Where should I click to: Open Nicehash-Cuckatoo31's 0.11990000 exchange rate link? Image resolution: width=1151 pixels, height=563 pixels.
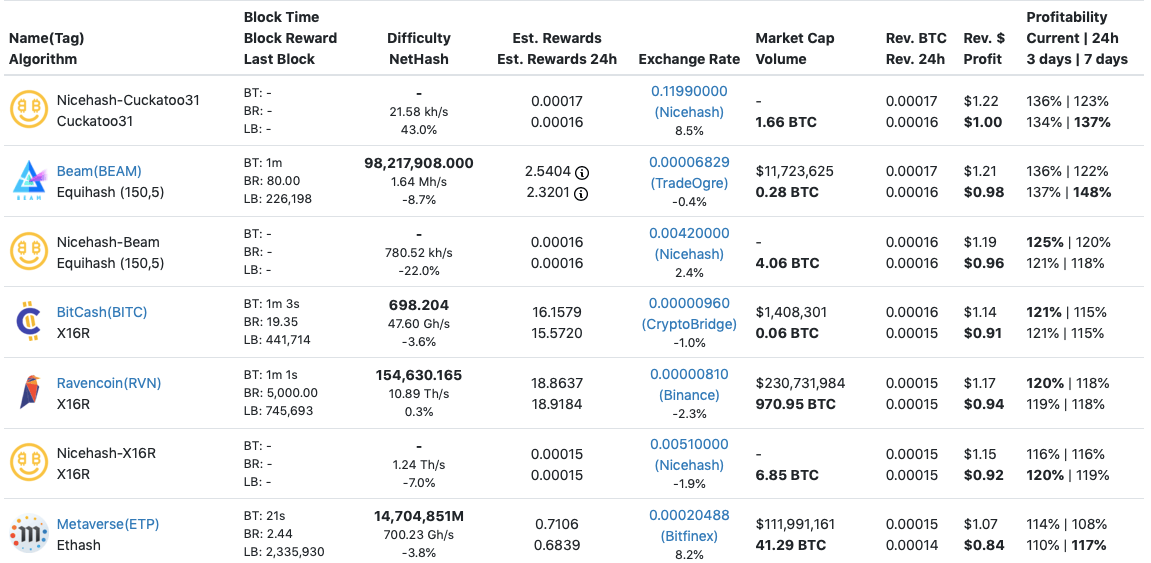tap(689, 91)
